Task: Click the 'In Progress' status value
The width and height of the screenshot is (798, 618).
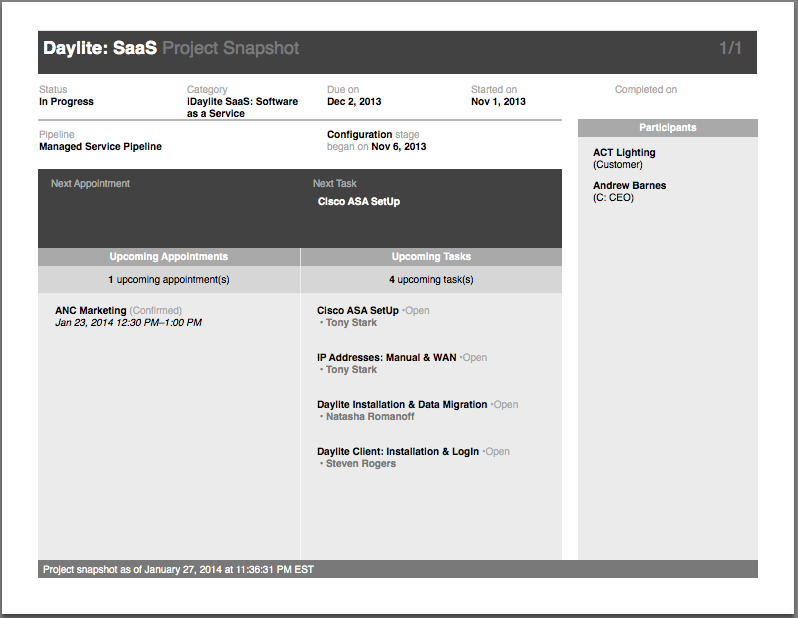Action: coord(66,101)
